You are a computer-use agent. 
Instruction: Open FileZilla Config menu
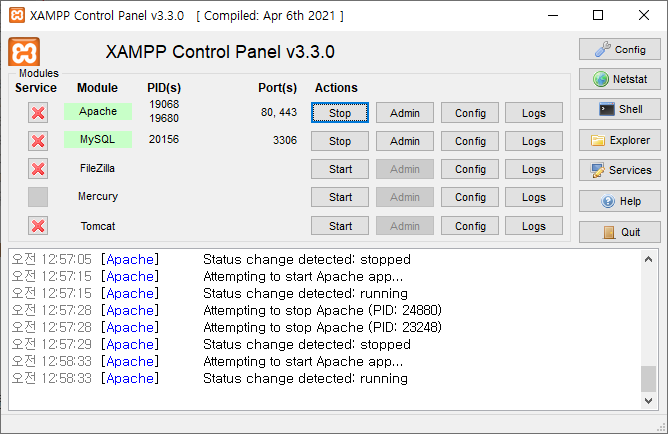click(x=470, y=169)
